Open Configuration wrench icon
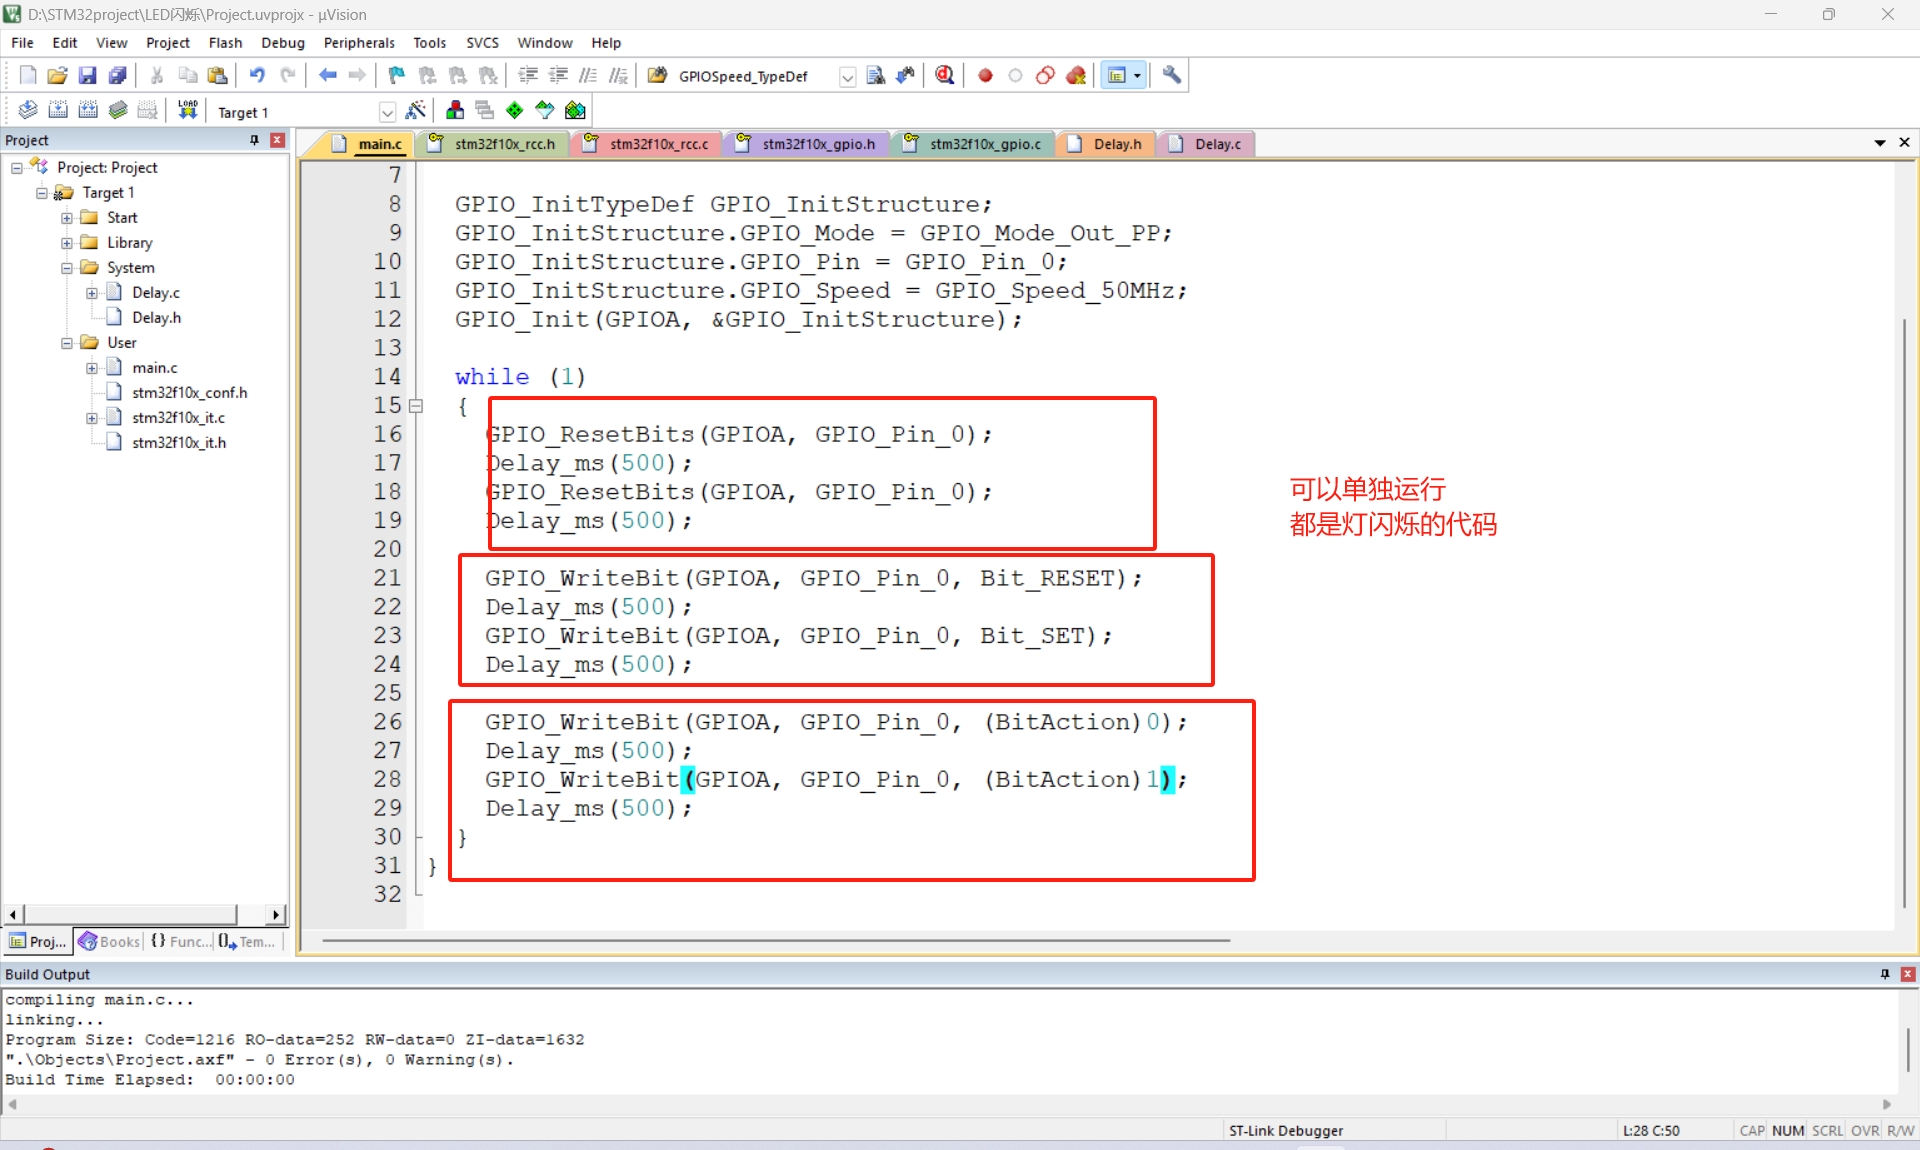Image resolution: width=1920 pixels, height=1150 pixels. pyautogui.click(x=1171, y=75)
